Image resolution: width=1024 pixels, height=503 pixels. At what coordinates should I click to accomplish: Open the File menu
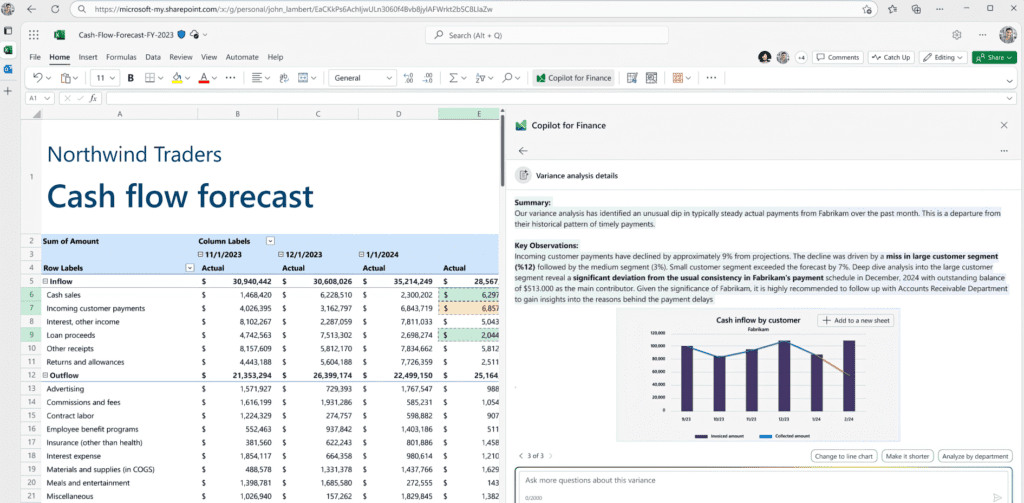[x=35, y=57]
